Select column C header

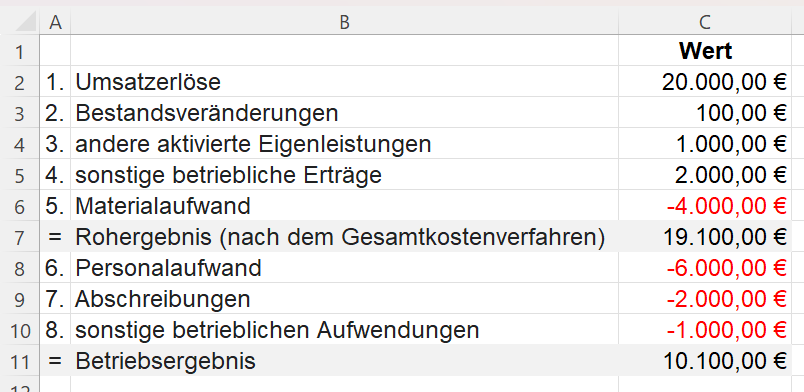[x=705, y=22]
